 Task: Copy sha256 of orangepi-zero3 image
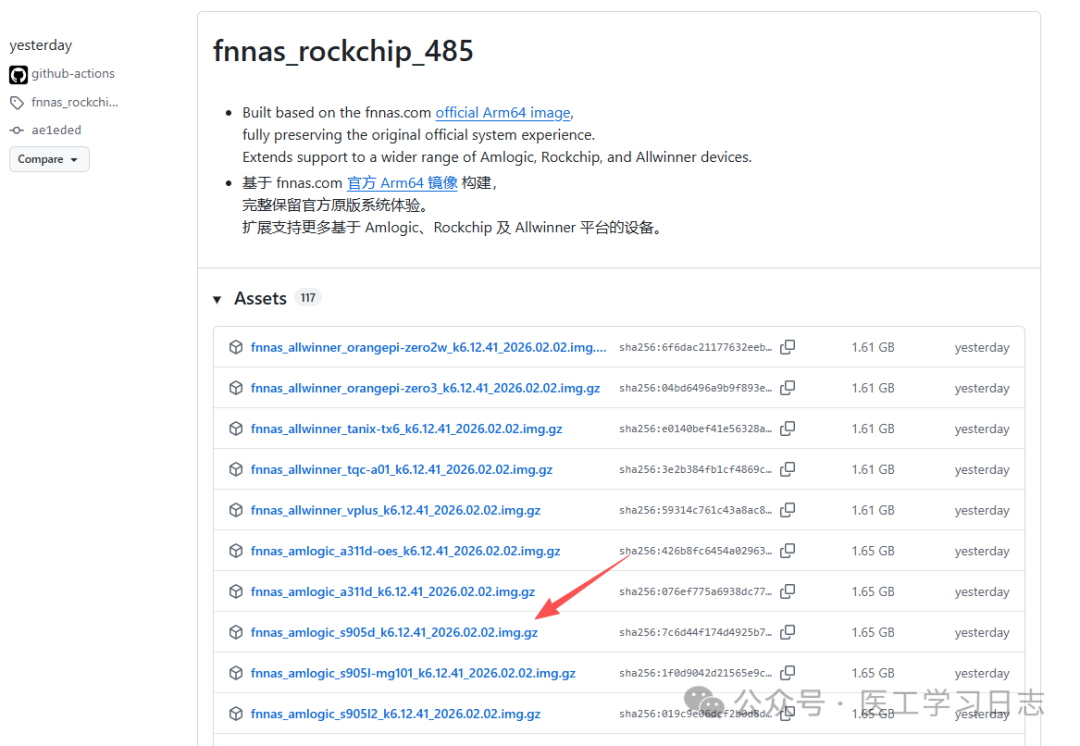click(x=788, y=388)
